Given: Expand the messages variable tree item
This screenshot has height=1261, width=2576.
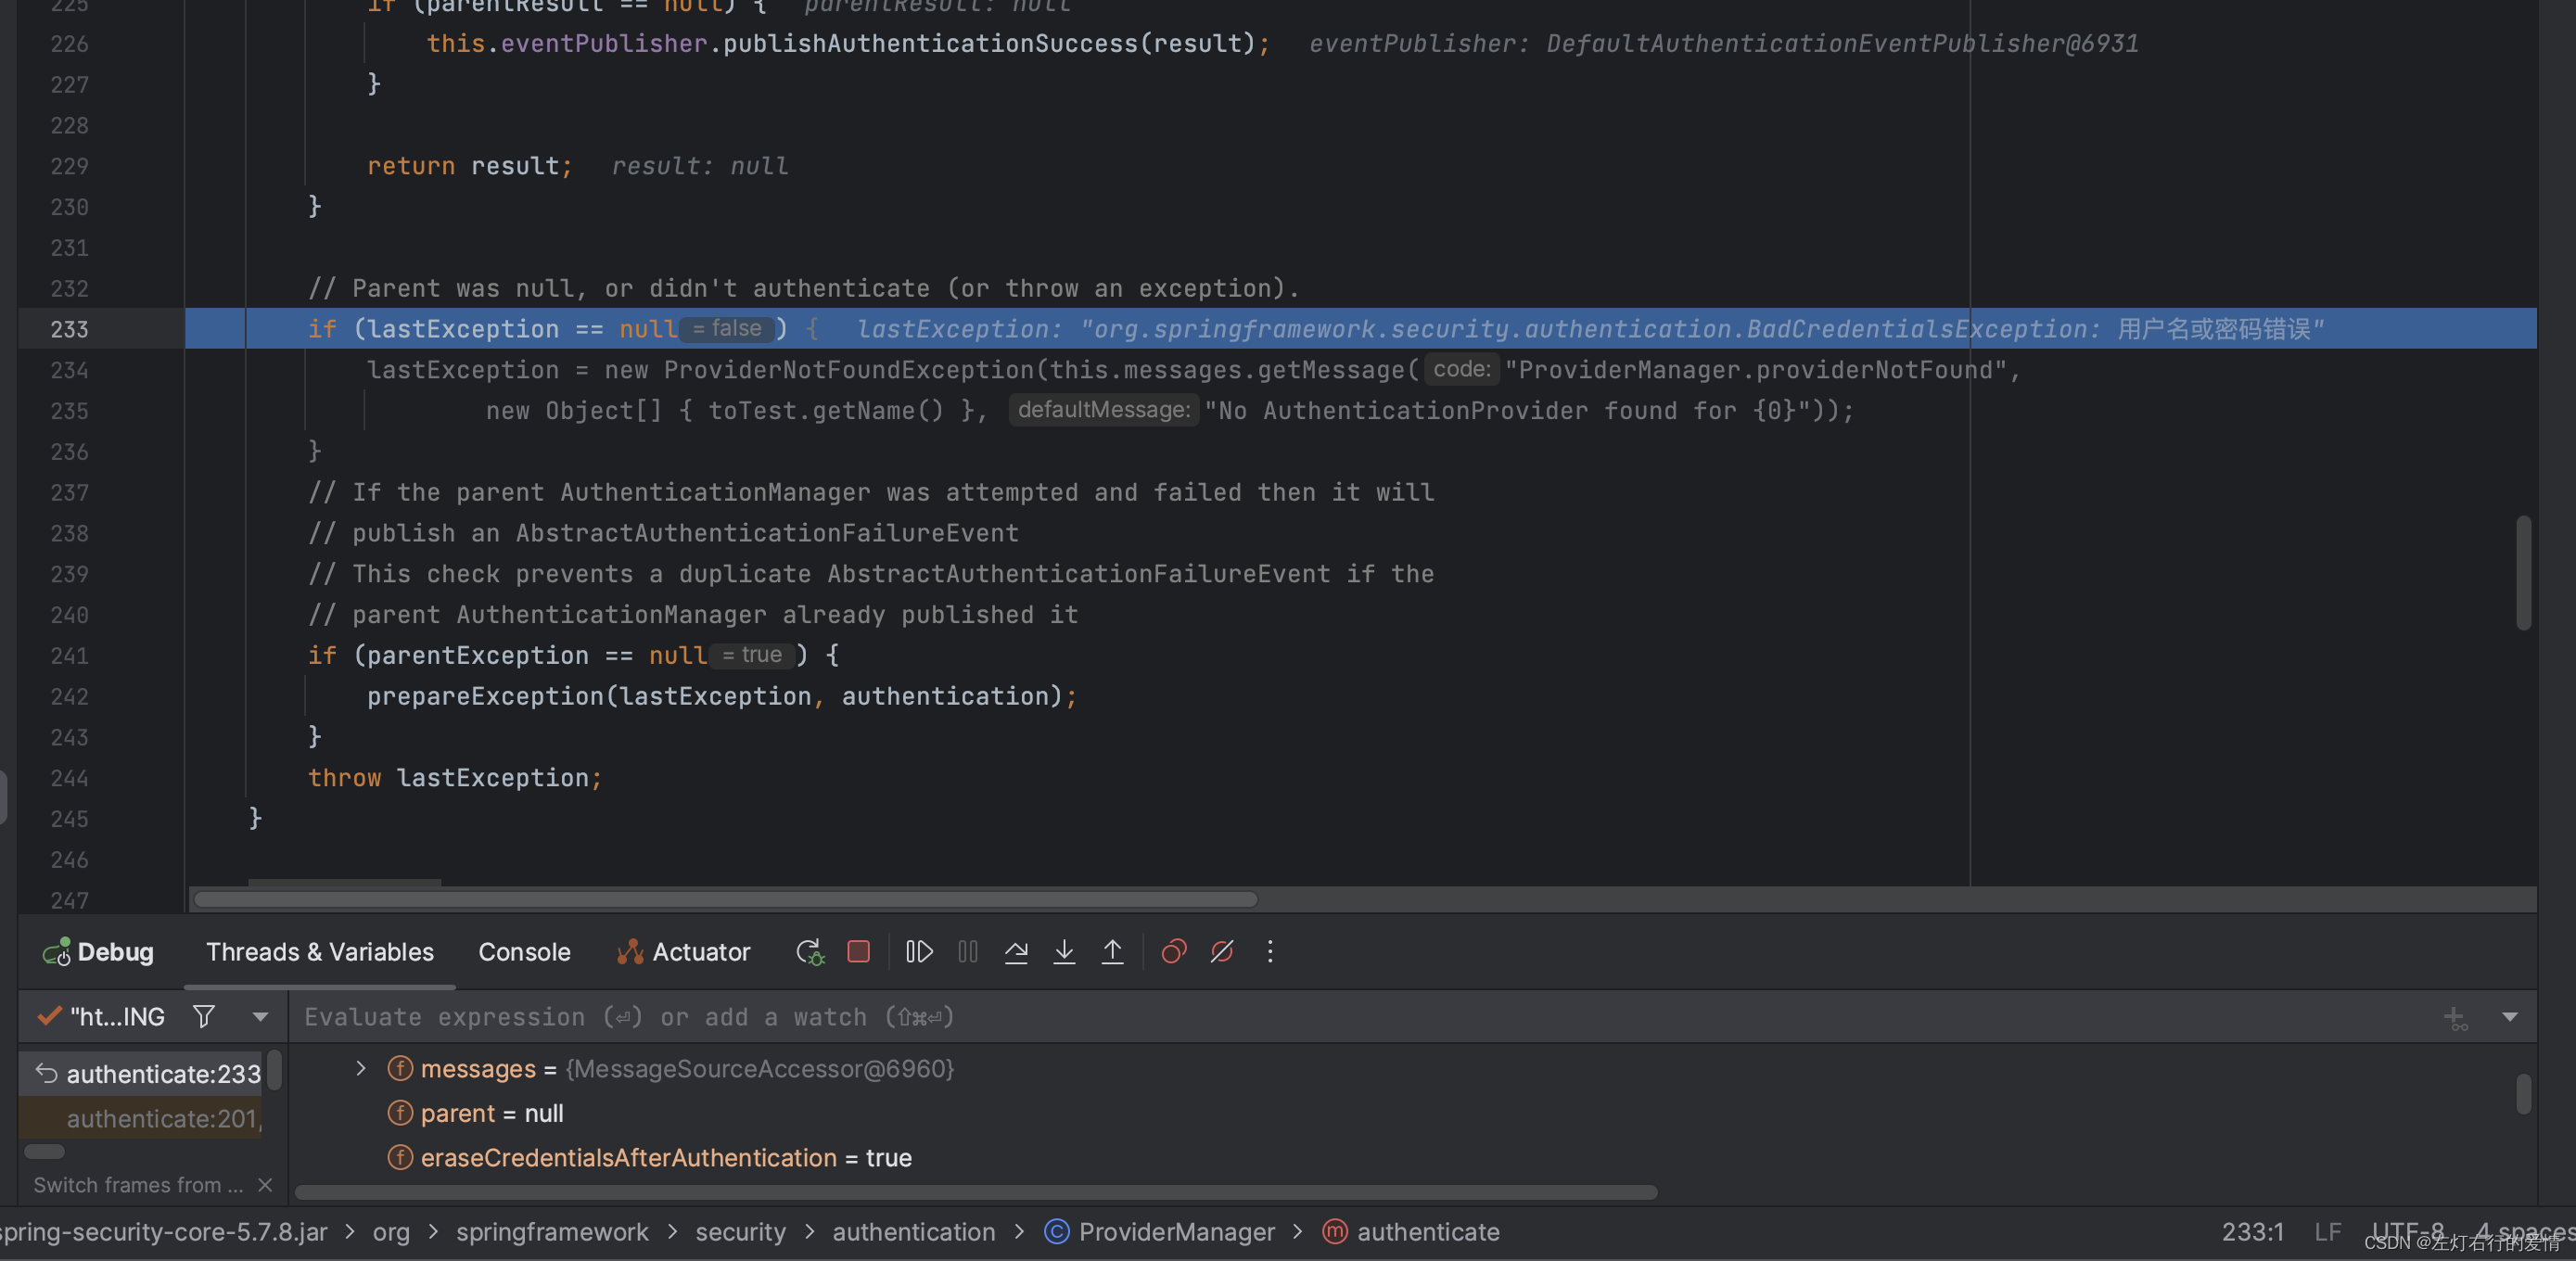Looking at the screenshot, I should point(358,1071).
